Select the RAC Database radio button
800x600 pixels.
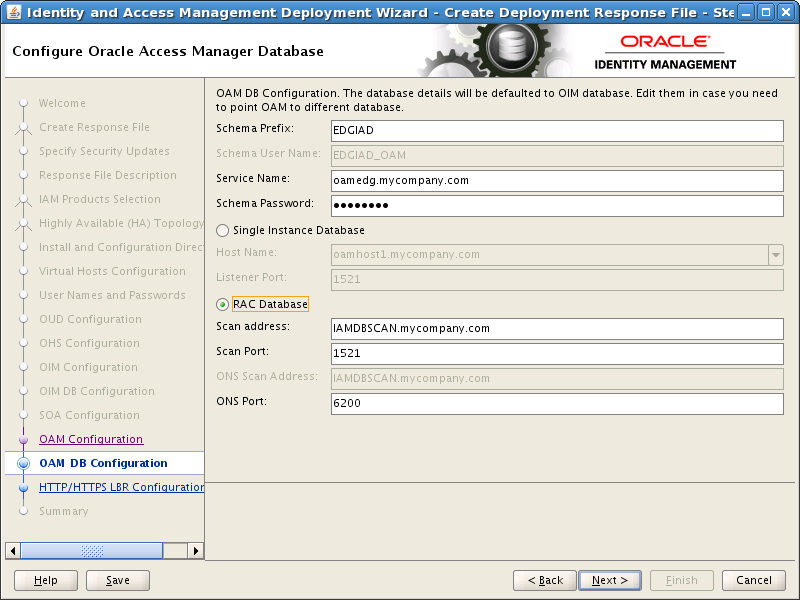click(x=222, y=305)
